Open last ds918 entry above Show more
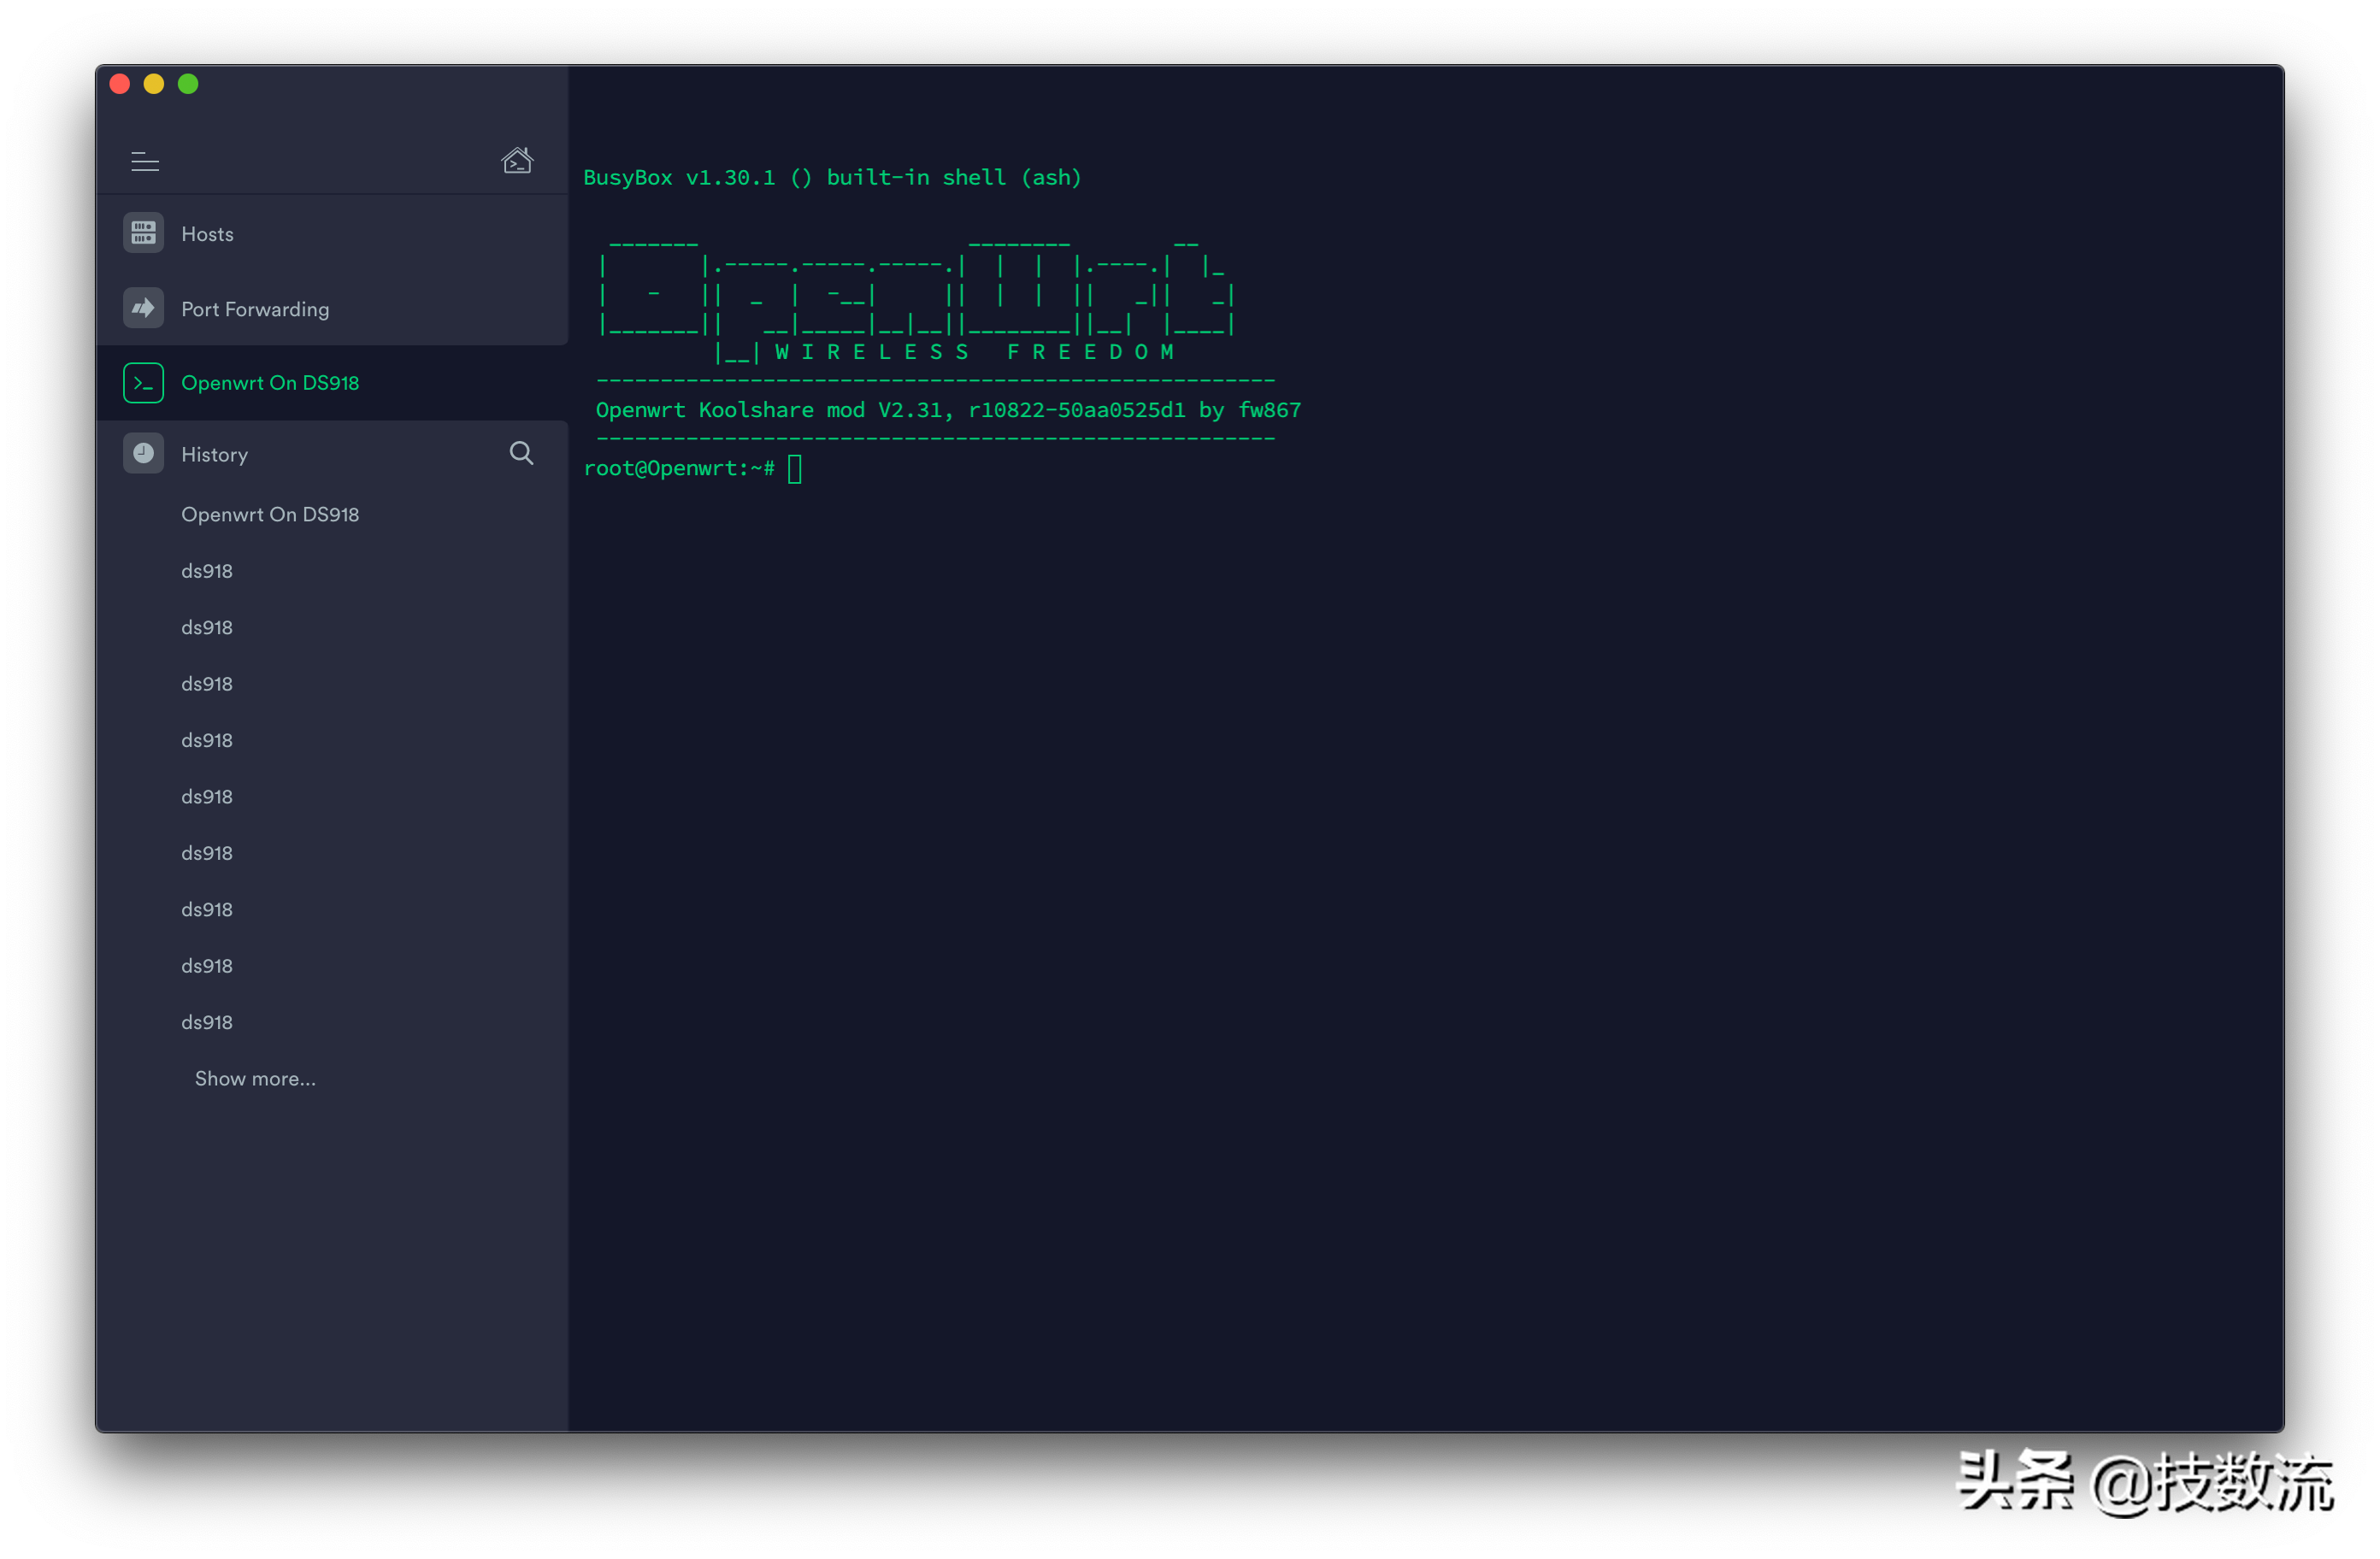Viewport: 2380px width, 1559px height. (x=207, y=1022)
